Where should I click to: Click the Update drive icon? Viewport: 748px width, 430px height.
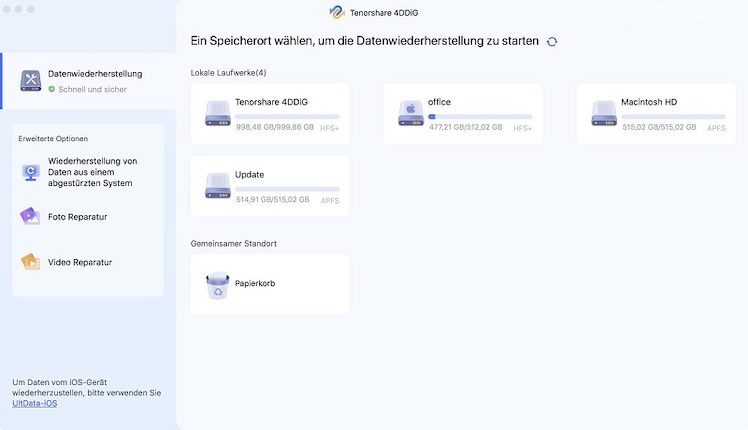[217, 185]
